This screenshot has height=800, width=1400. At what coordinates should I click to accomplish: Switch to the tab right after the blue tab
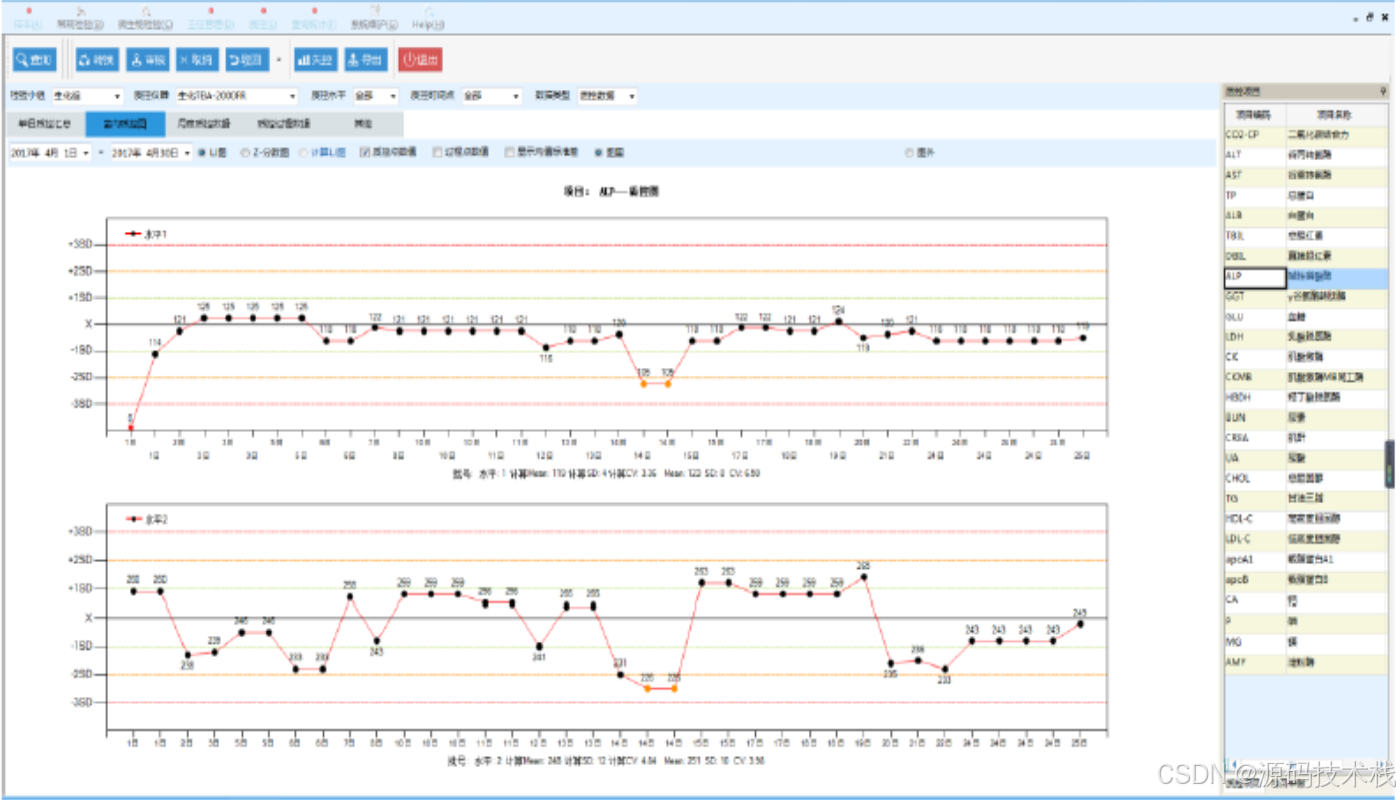click(204, 124)
